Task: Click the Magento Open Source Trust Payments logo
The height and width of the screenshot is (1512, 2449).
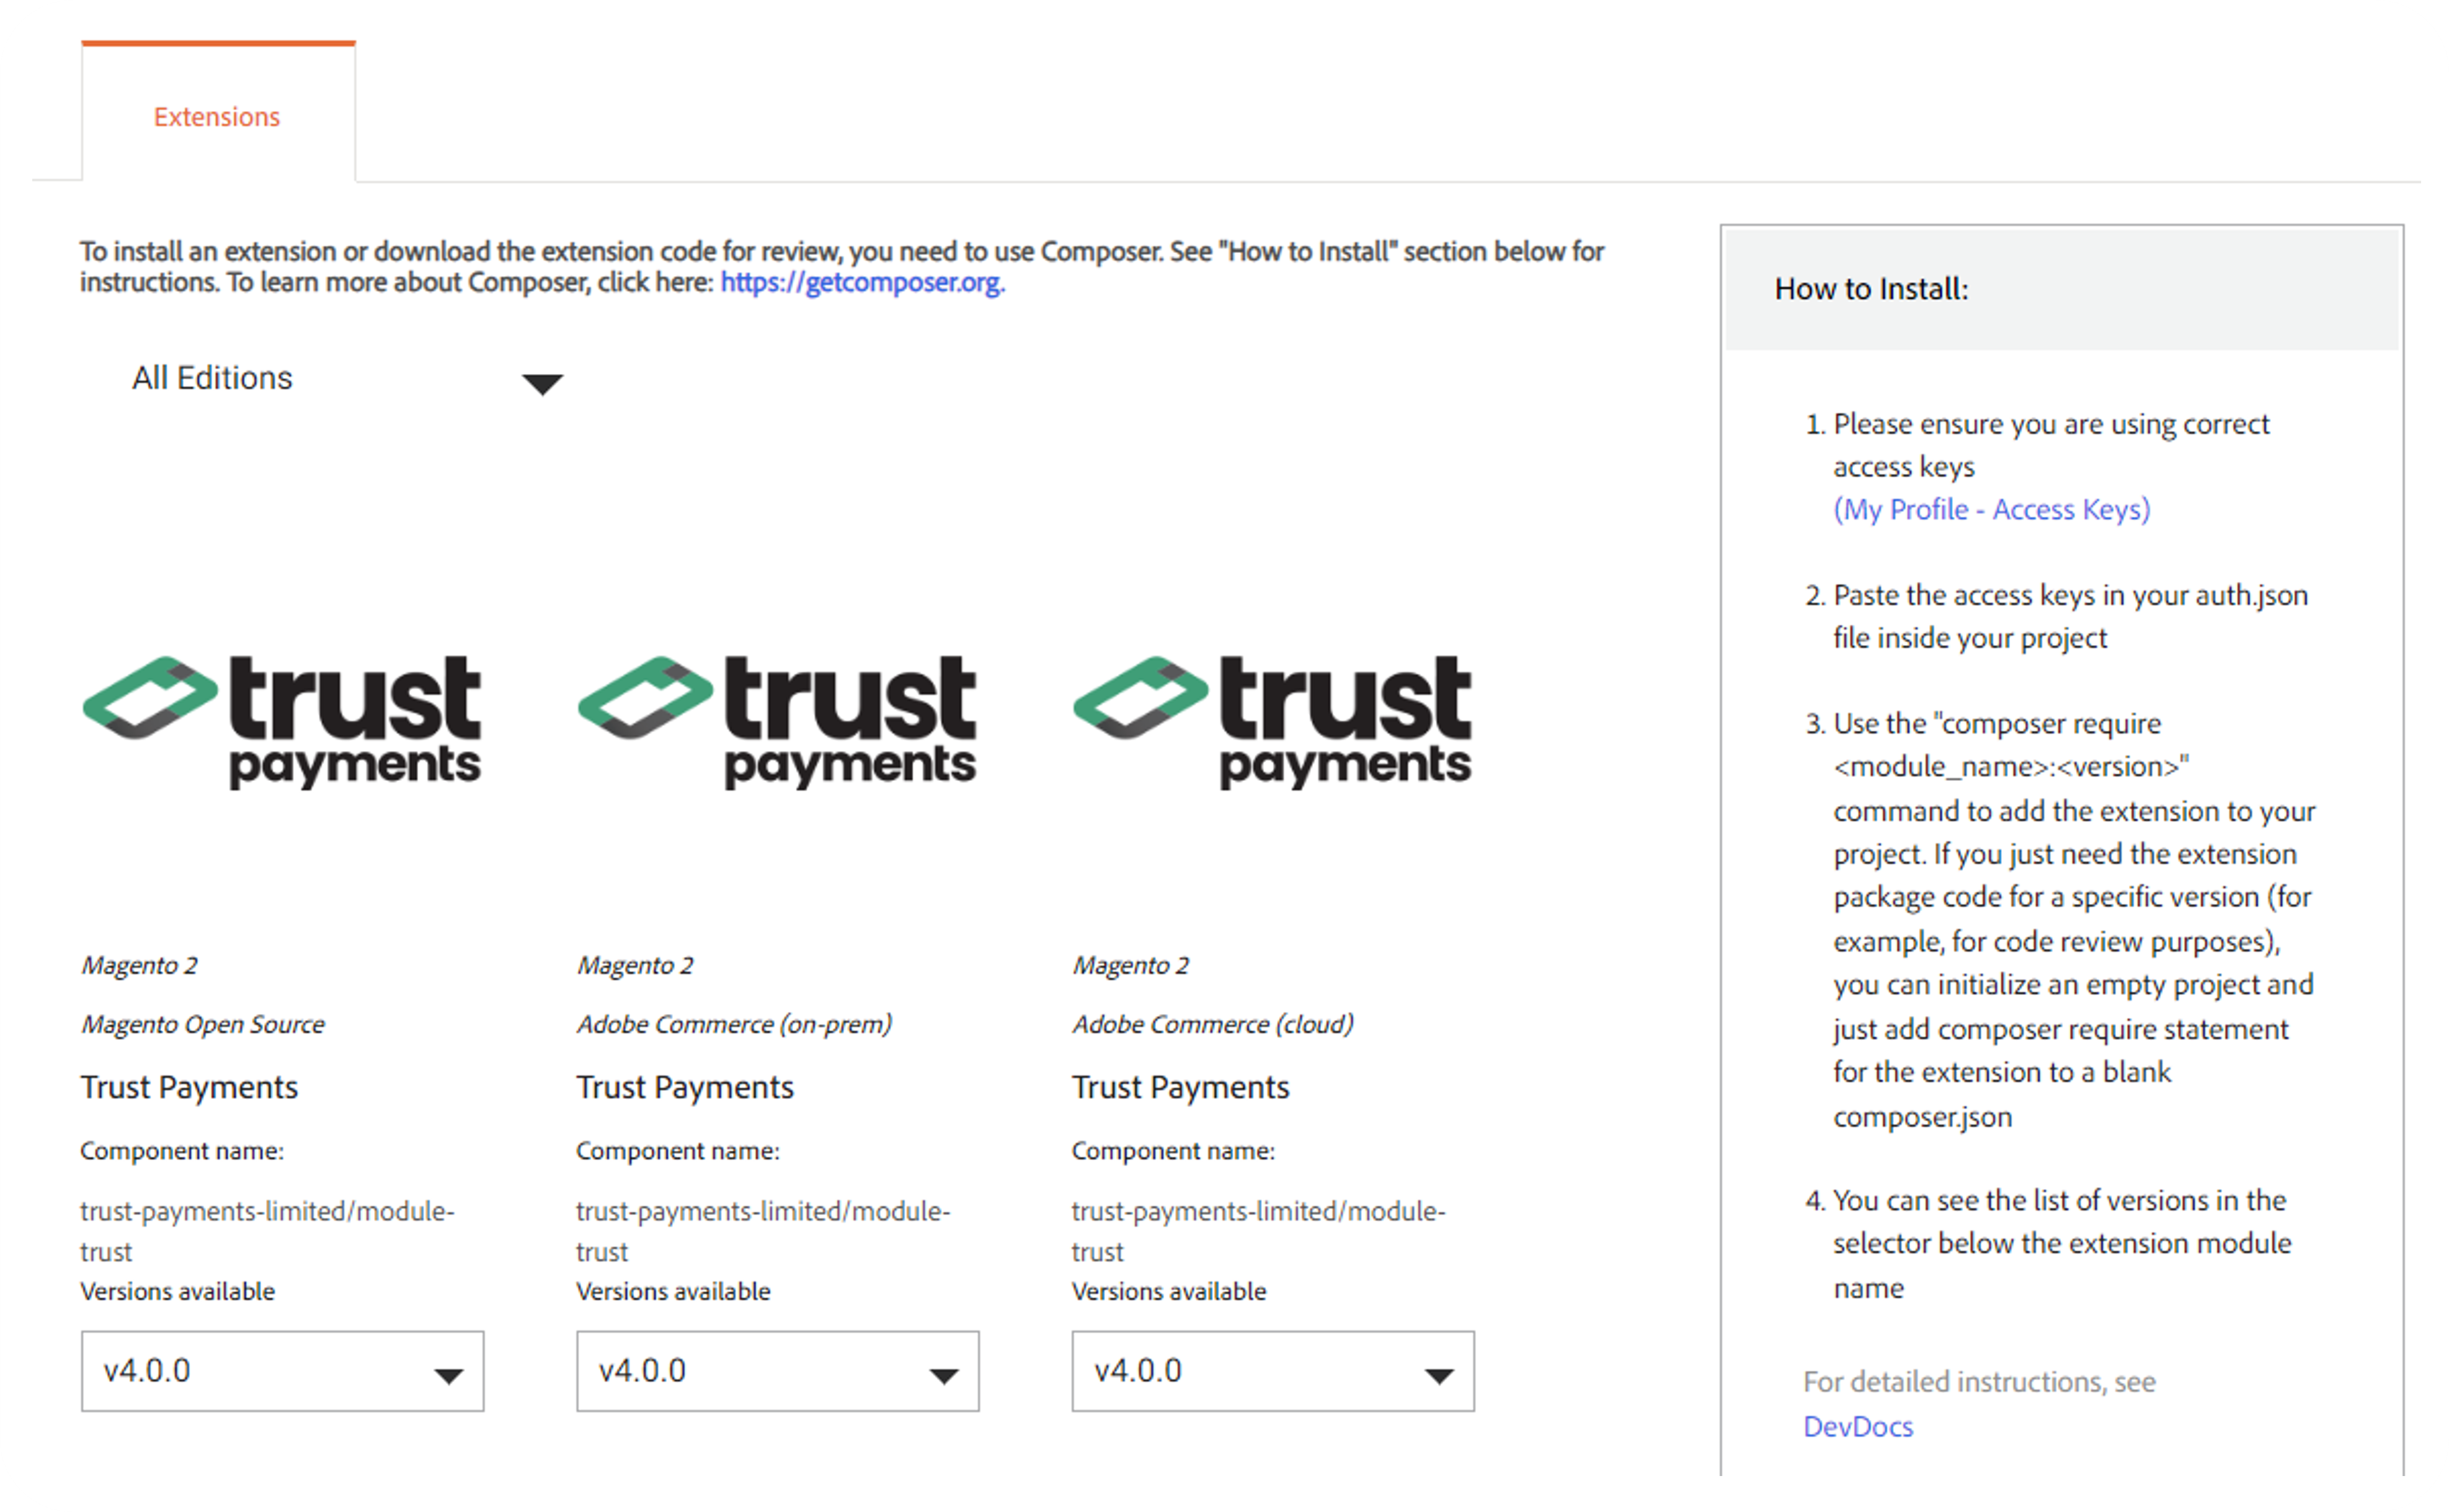Action: click(282, 721)
